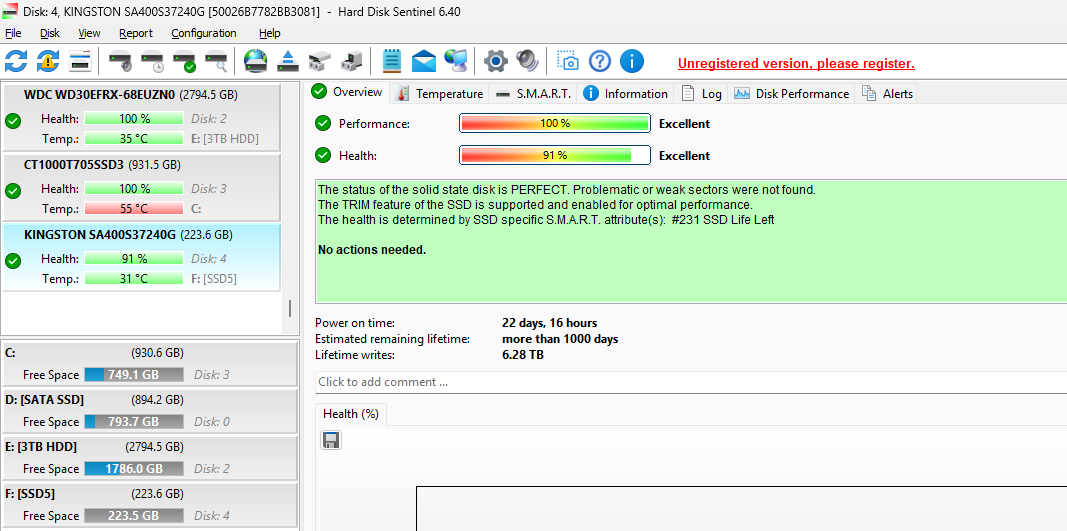Screen dimensions: 1067x531
Task: Switch to the Temperature tab
Action: (x=440, y=93)
